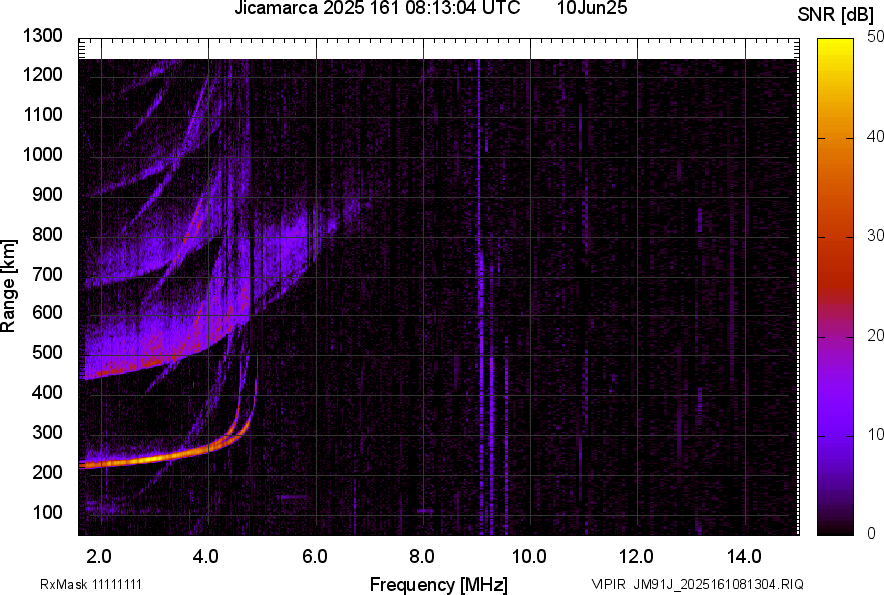
Task: Select the 1100 range tick label
Action: pos(42,114)
